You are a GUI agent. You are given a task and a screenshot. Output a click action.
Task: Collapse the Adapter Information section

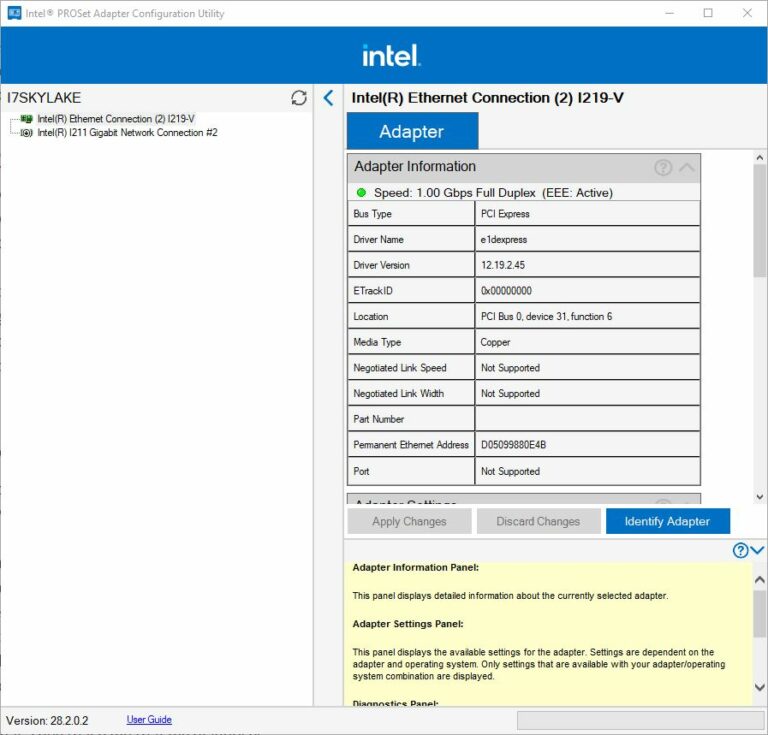pyautogui.click(x=686, y=167)
